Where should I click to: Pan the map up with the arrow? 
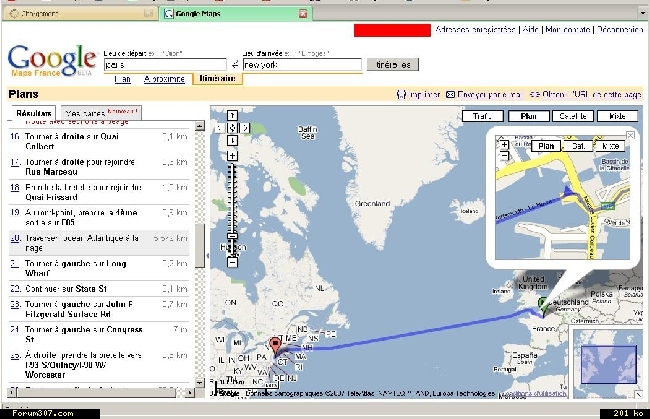coord(232,115)
